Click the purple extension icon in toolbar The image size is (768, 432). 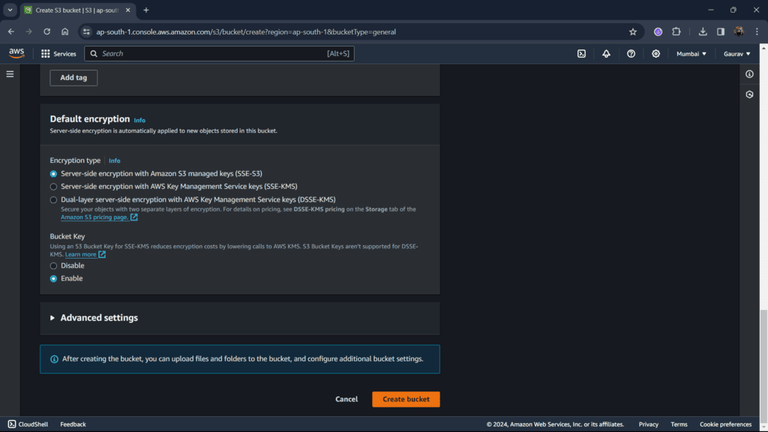[658, 32]
